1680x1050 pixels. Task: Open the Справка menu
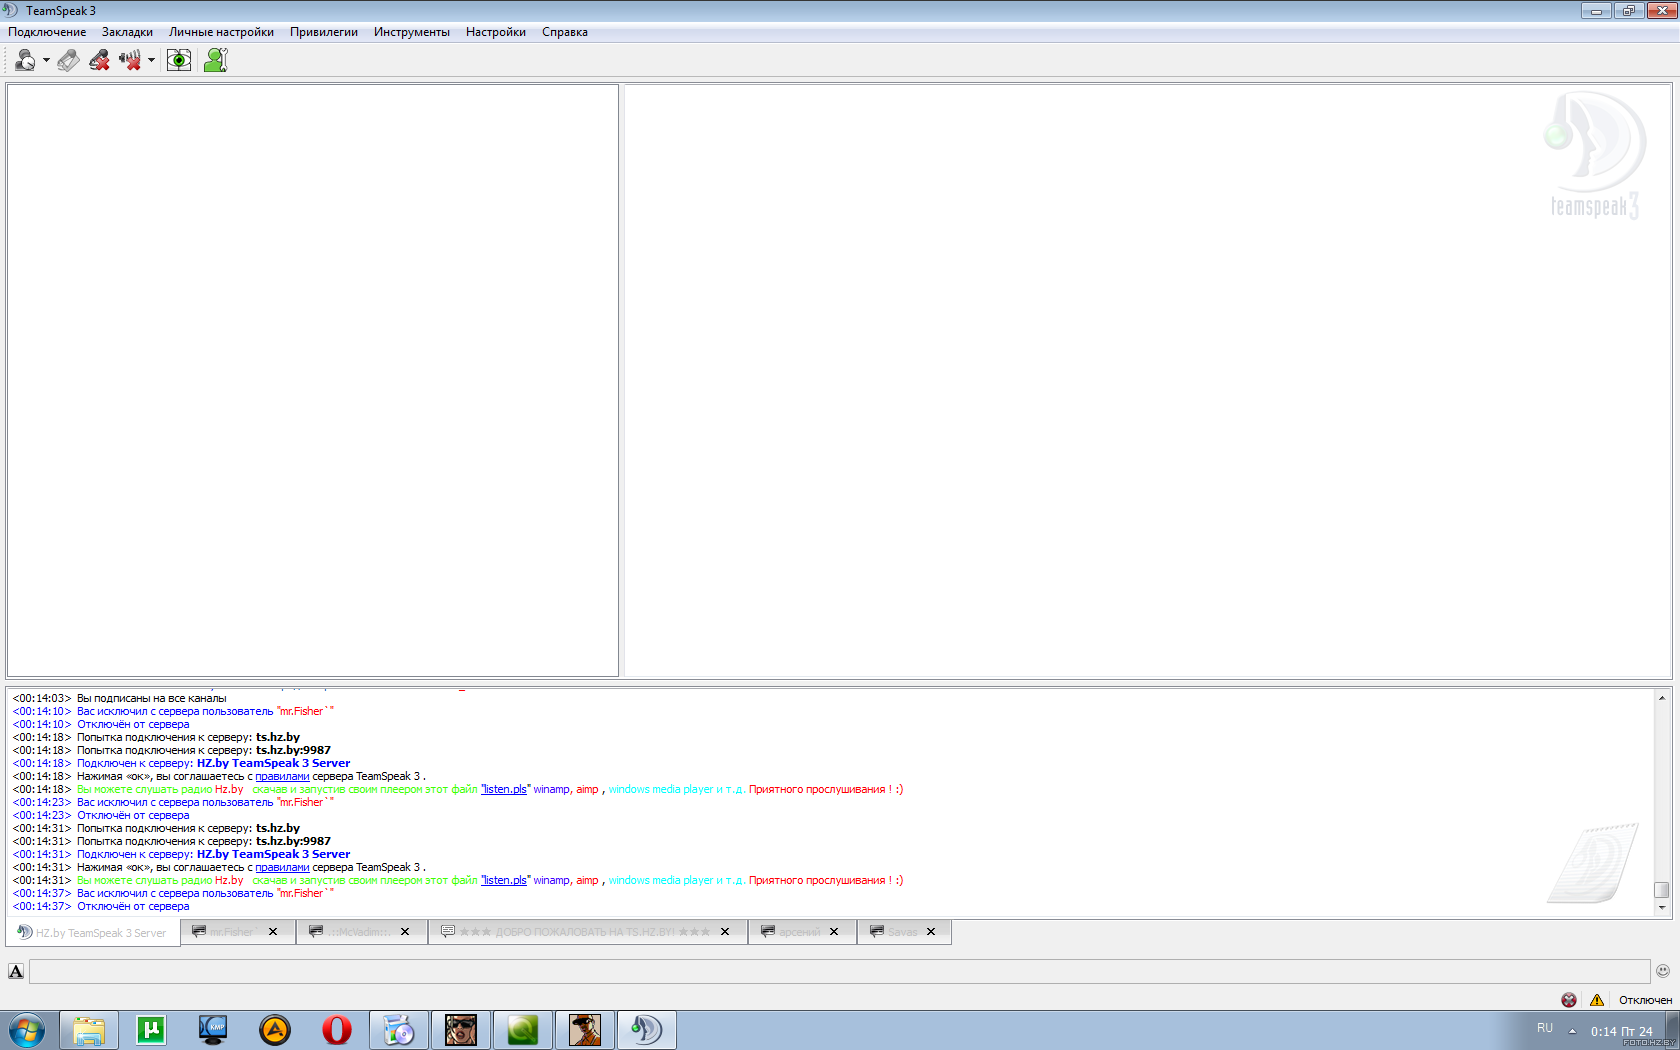[x=565, y=32]
